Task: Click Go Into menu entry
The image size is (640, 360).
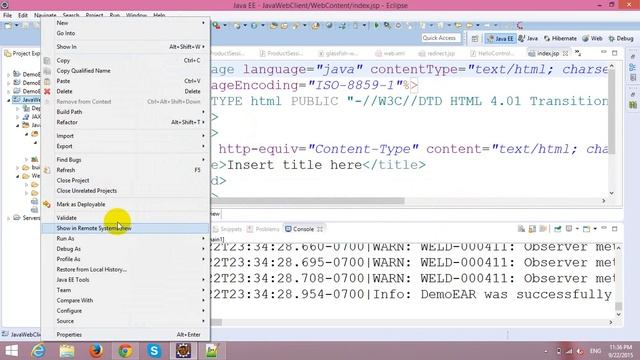Action: tap(126, 33)
